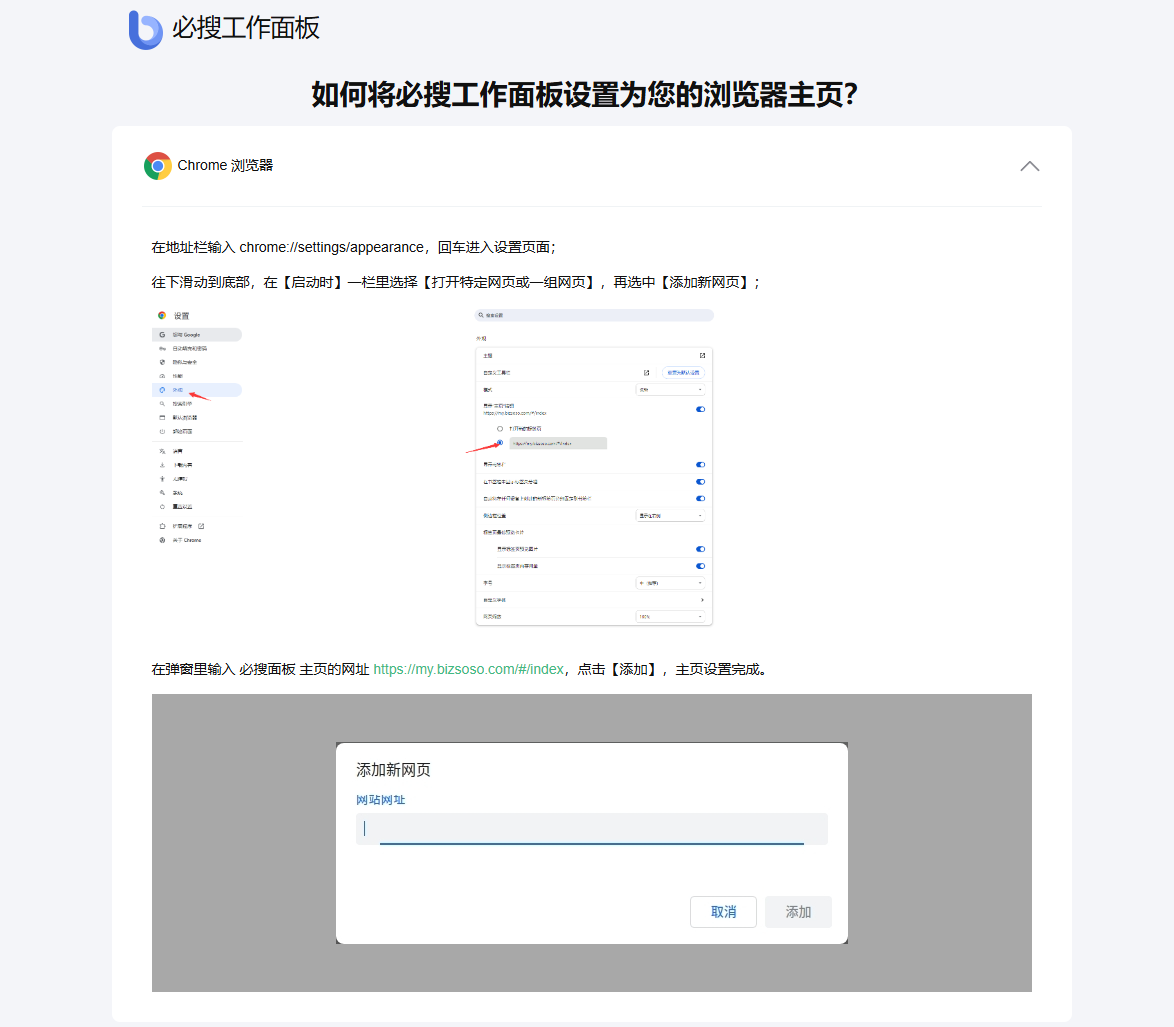
Task: Select the radio button next to the custom URL field
Action: click(x=500, y=443)
